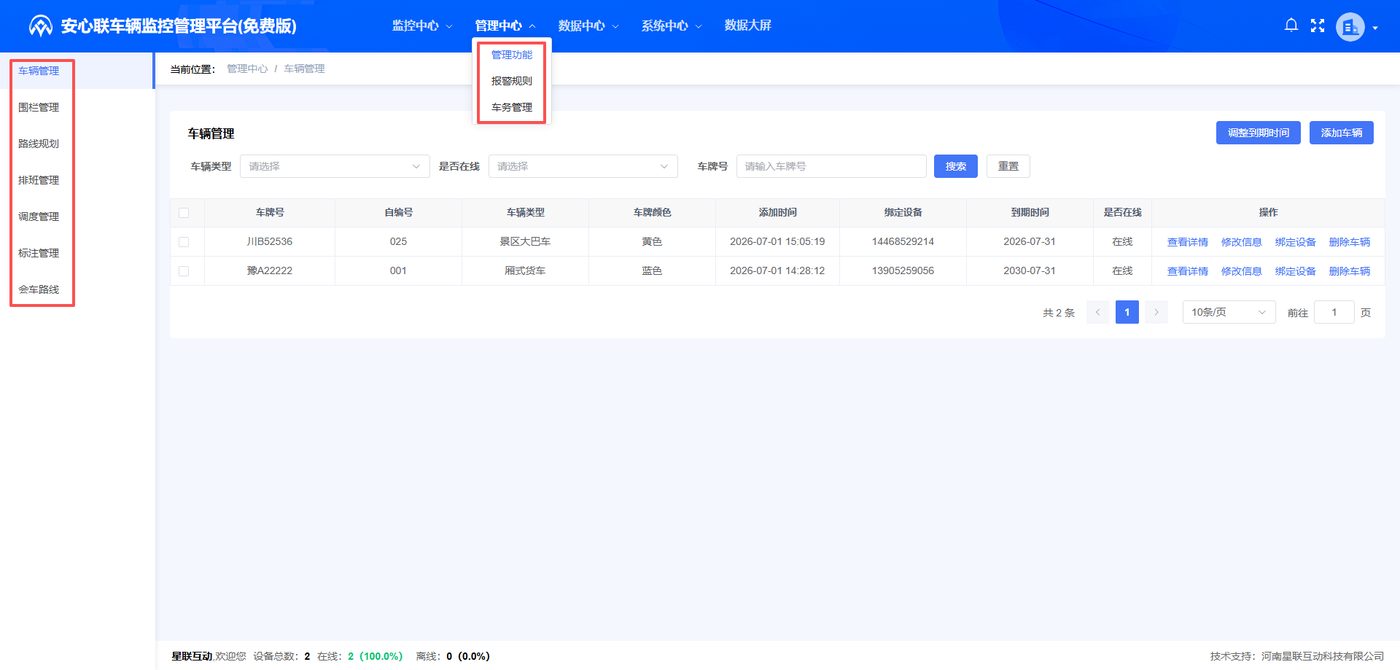Open 会车路线 in sidebar
This screenshot has width=1400, height=670.
(76, 290)
